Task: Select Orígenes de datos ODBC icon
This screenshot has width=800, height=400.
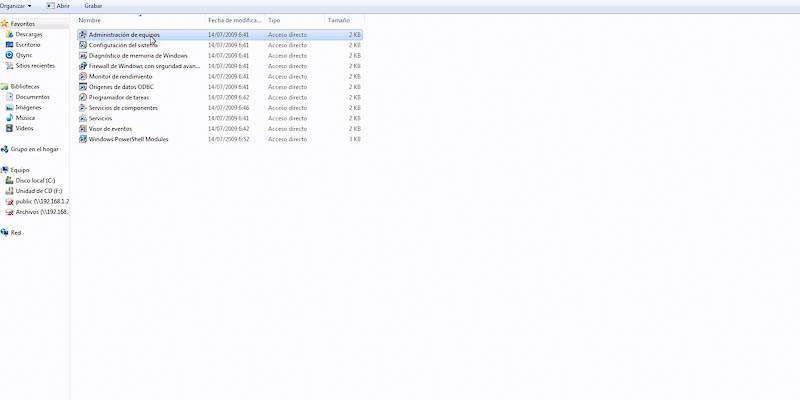Action: pos(83,87)
